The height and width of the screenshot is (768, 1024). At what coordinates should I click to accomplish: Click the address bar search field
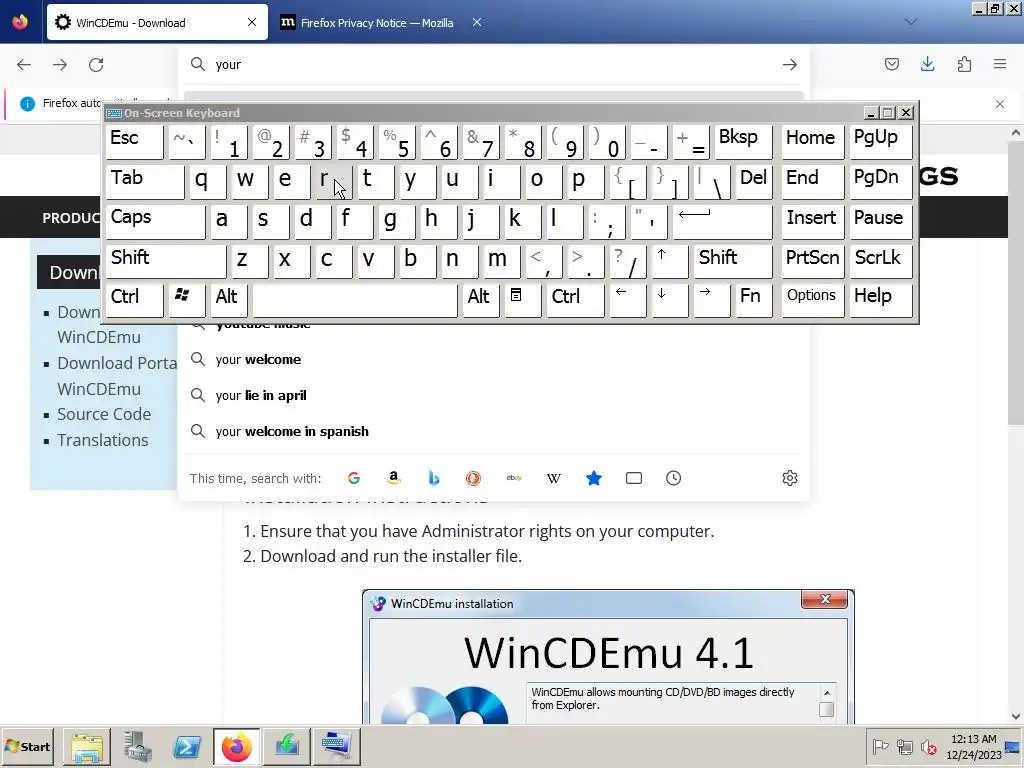pyautogui.click(x=493, y=64)
